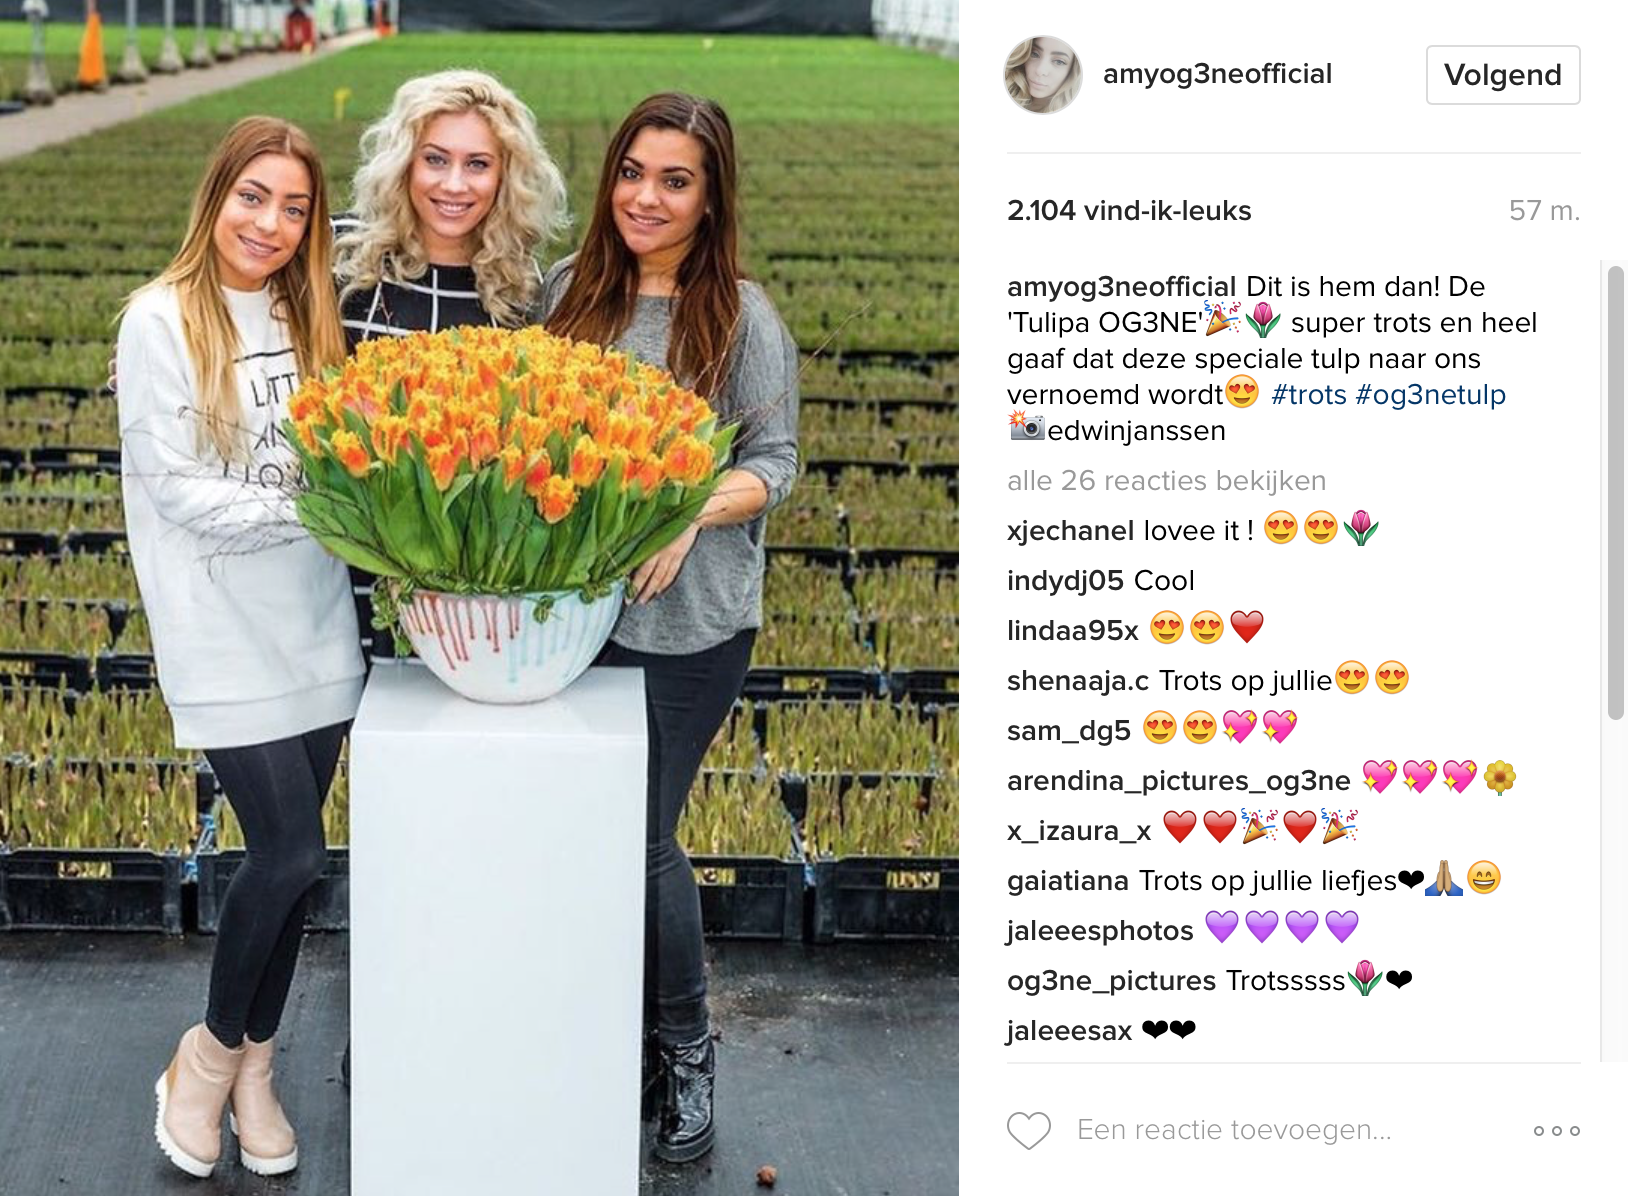
Task: Click the comments scrollbar thumb
Action: pos(1616,492)
